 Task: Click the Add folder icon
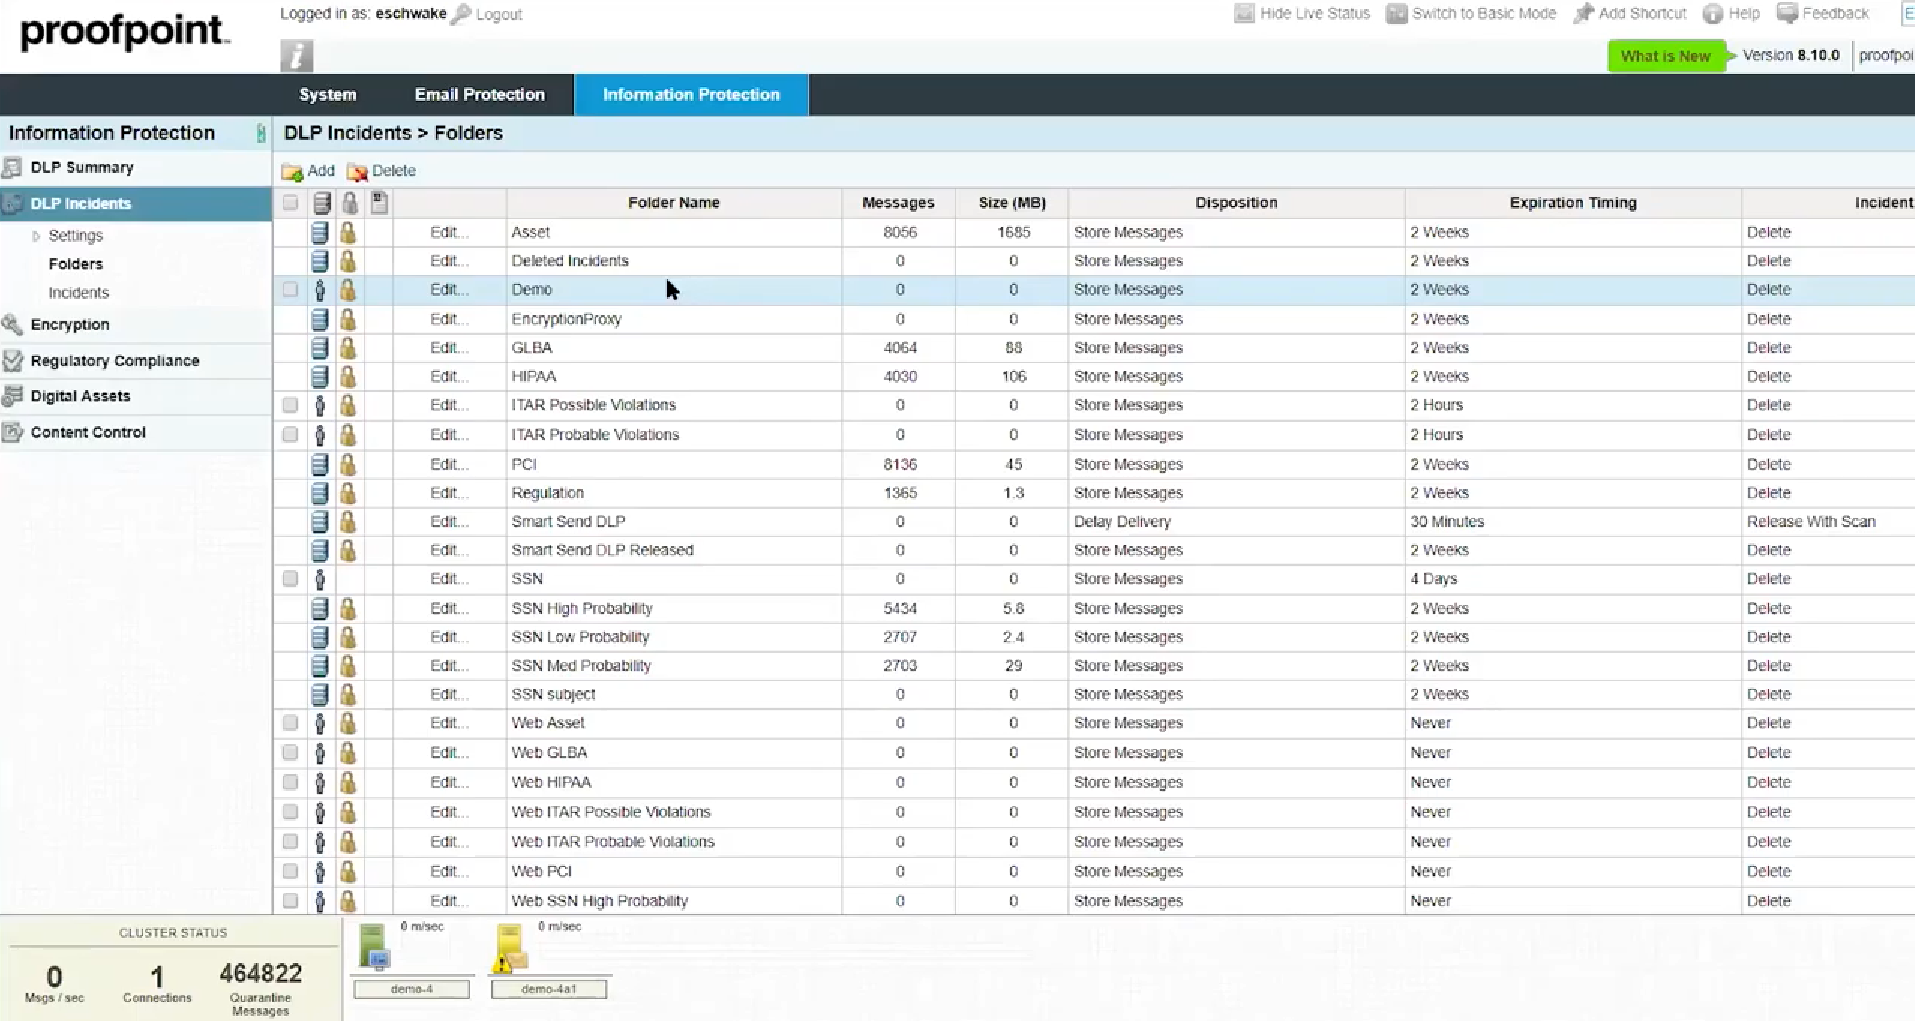292,171
